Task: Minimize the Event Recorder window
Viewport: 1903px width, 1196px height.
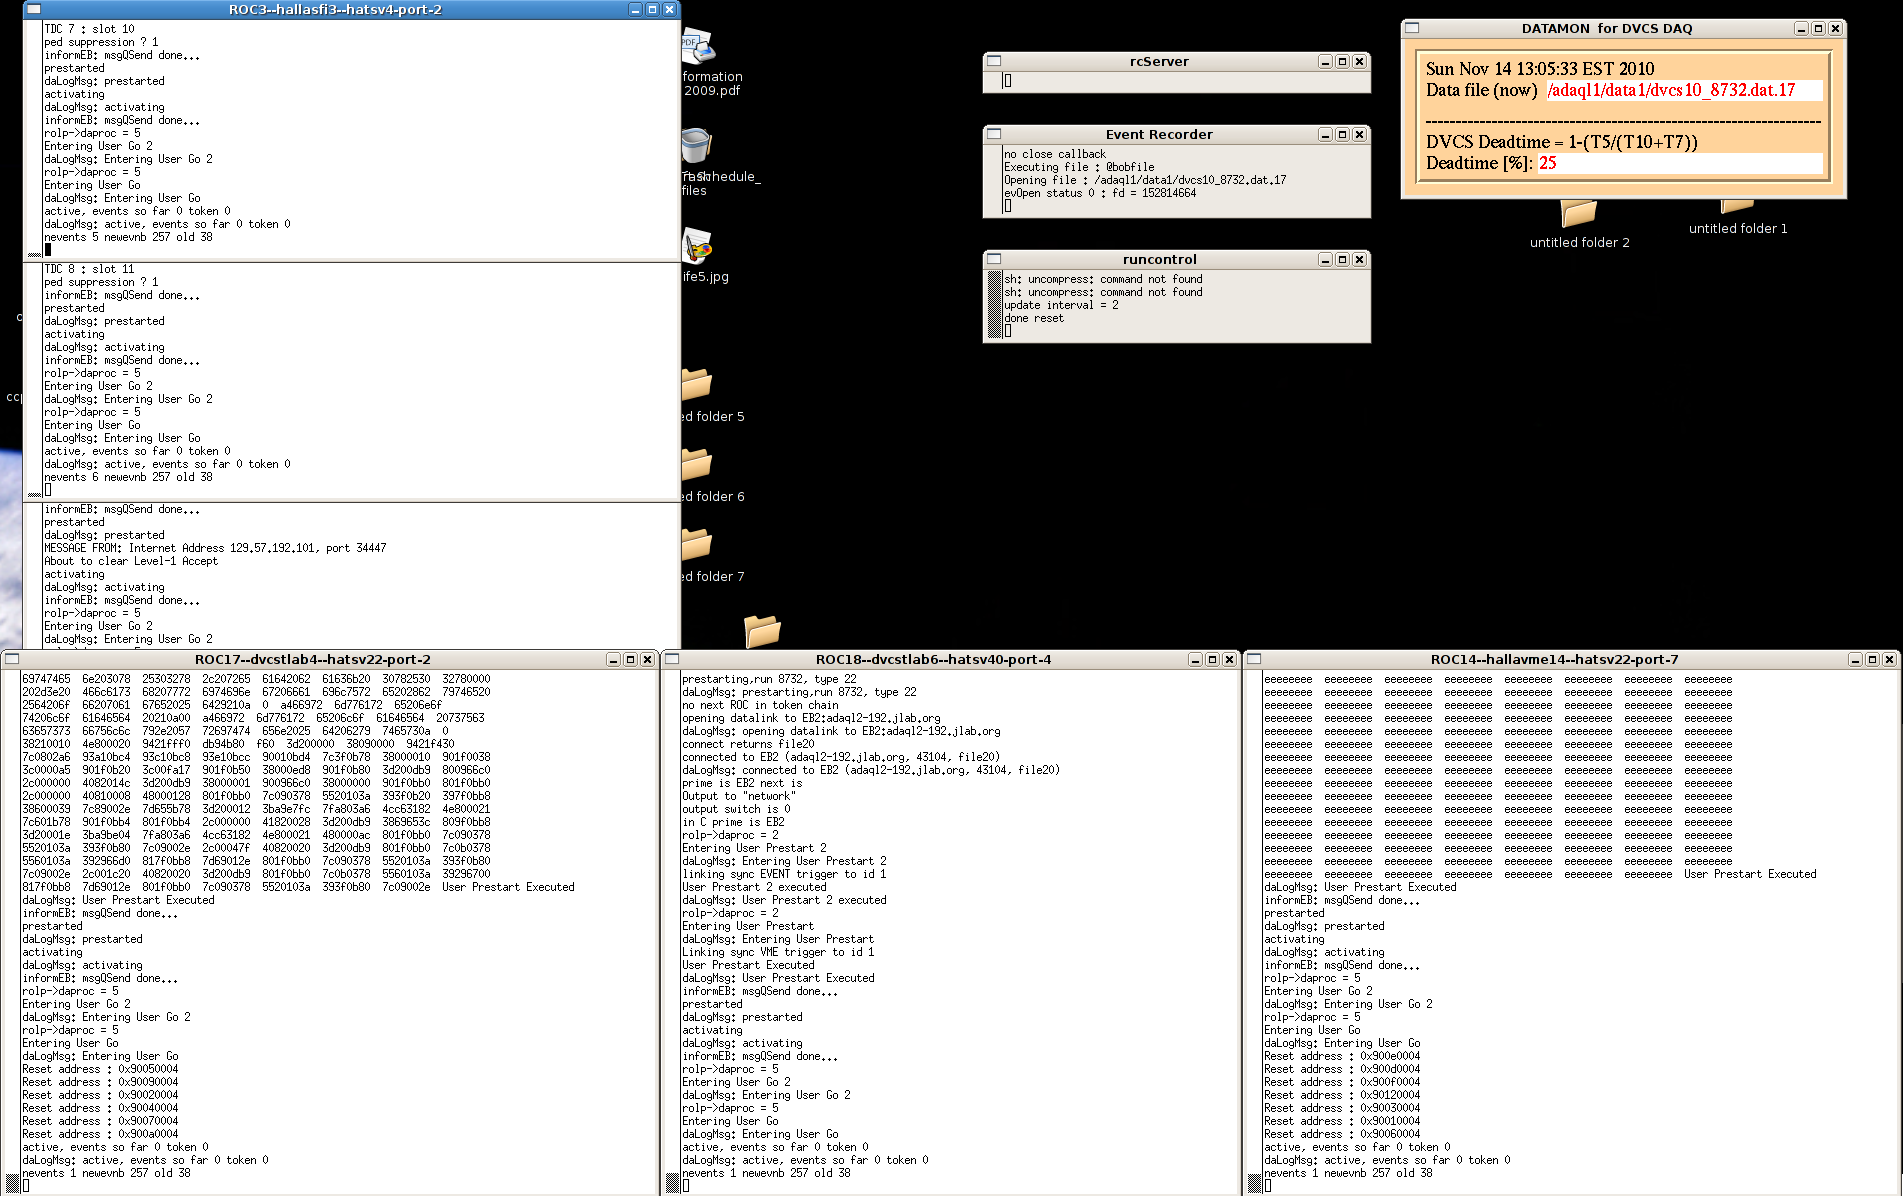Action: [1325, 135]
